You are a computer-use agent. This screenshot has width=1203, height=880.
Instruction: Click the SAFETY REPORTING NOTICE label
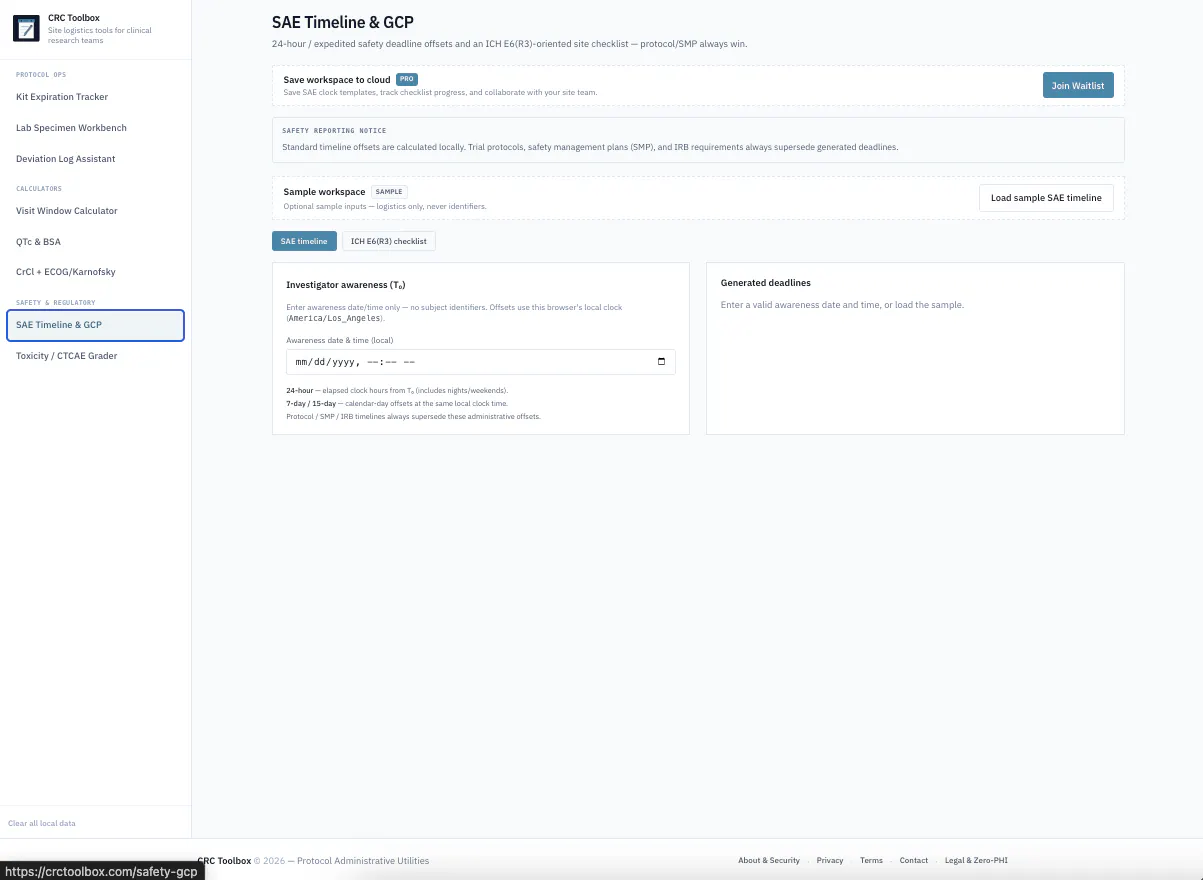(334, 131)
